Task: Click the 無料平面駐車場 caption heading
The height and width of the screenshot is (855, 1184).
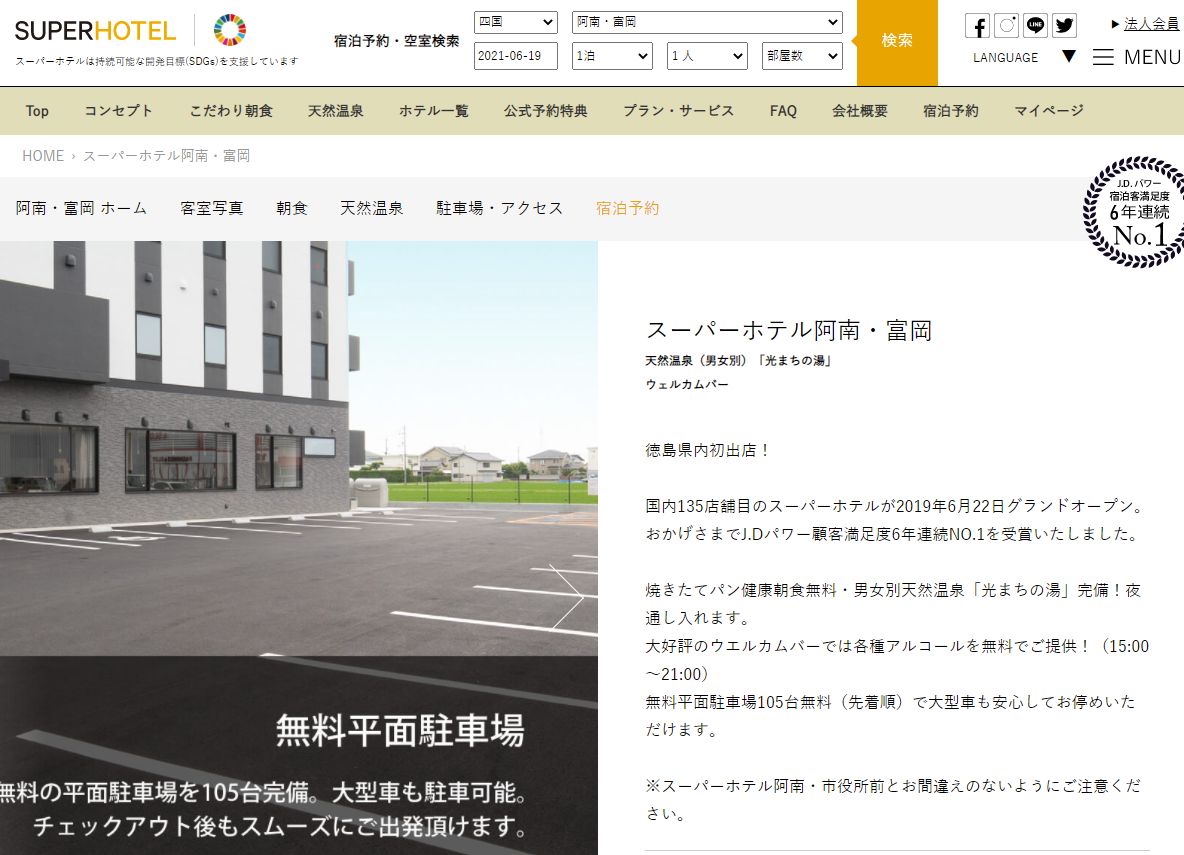Action: coord(400,731)
